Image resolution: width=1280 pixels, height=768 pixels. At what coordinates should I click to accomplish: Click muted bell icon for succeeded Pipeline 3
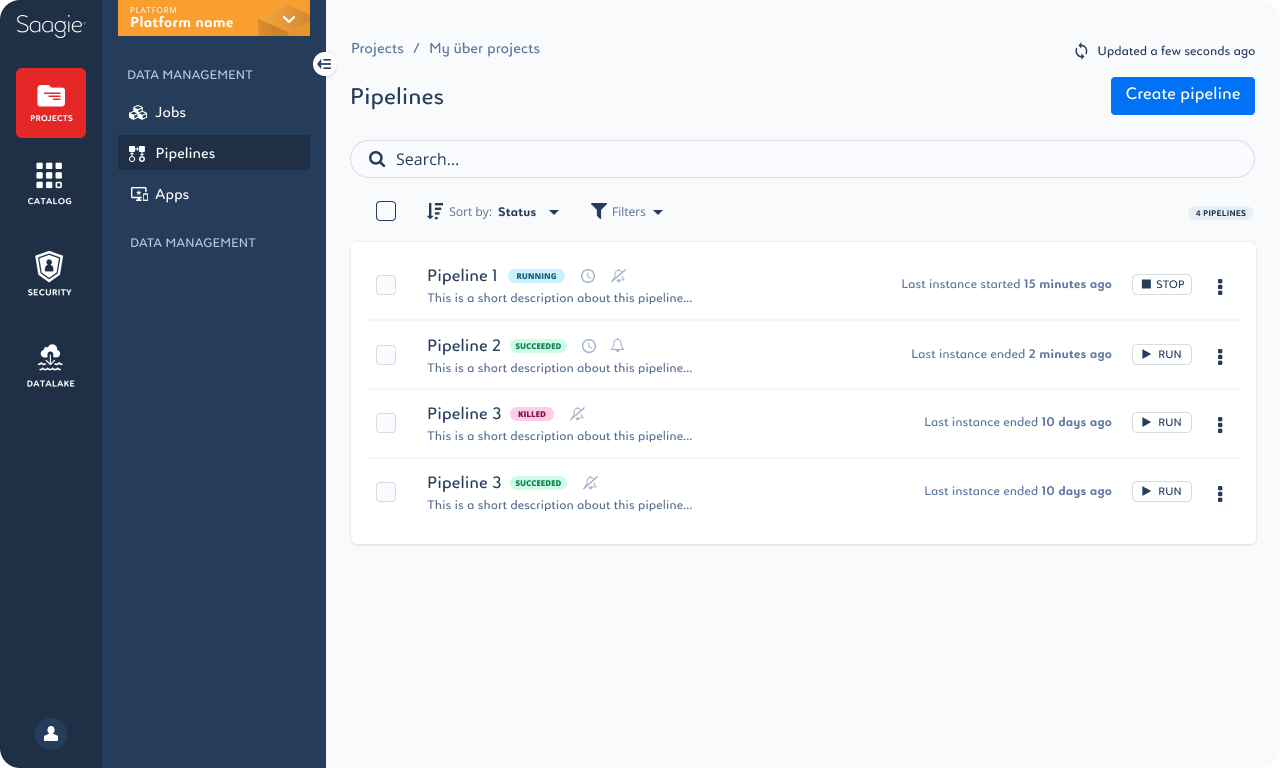point(590,483)
